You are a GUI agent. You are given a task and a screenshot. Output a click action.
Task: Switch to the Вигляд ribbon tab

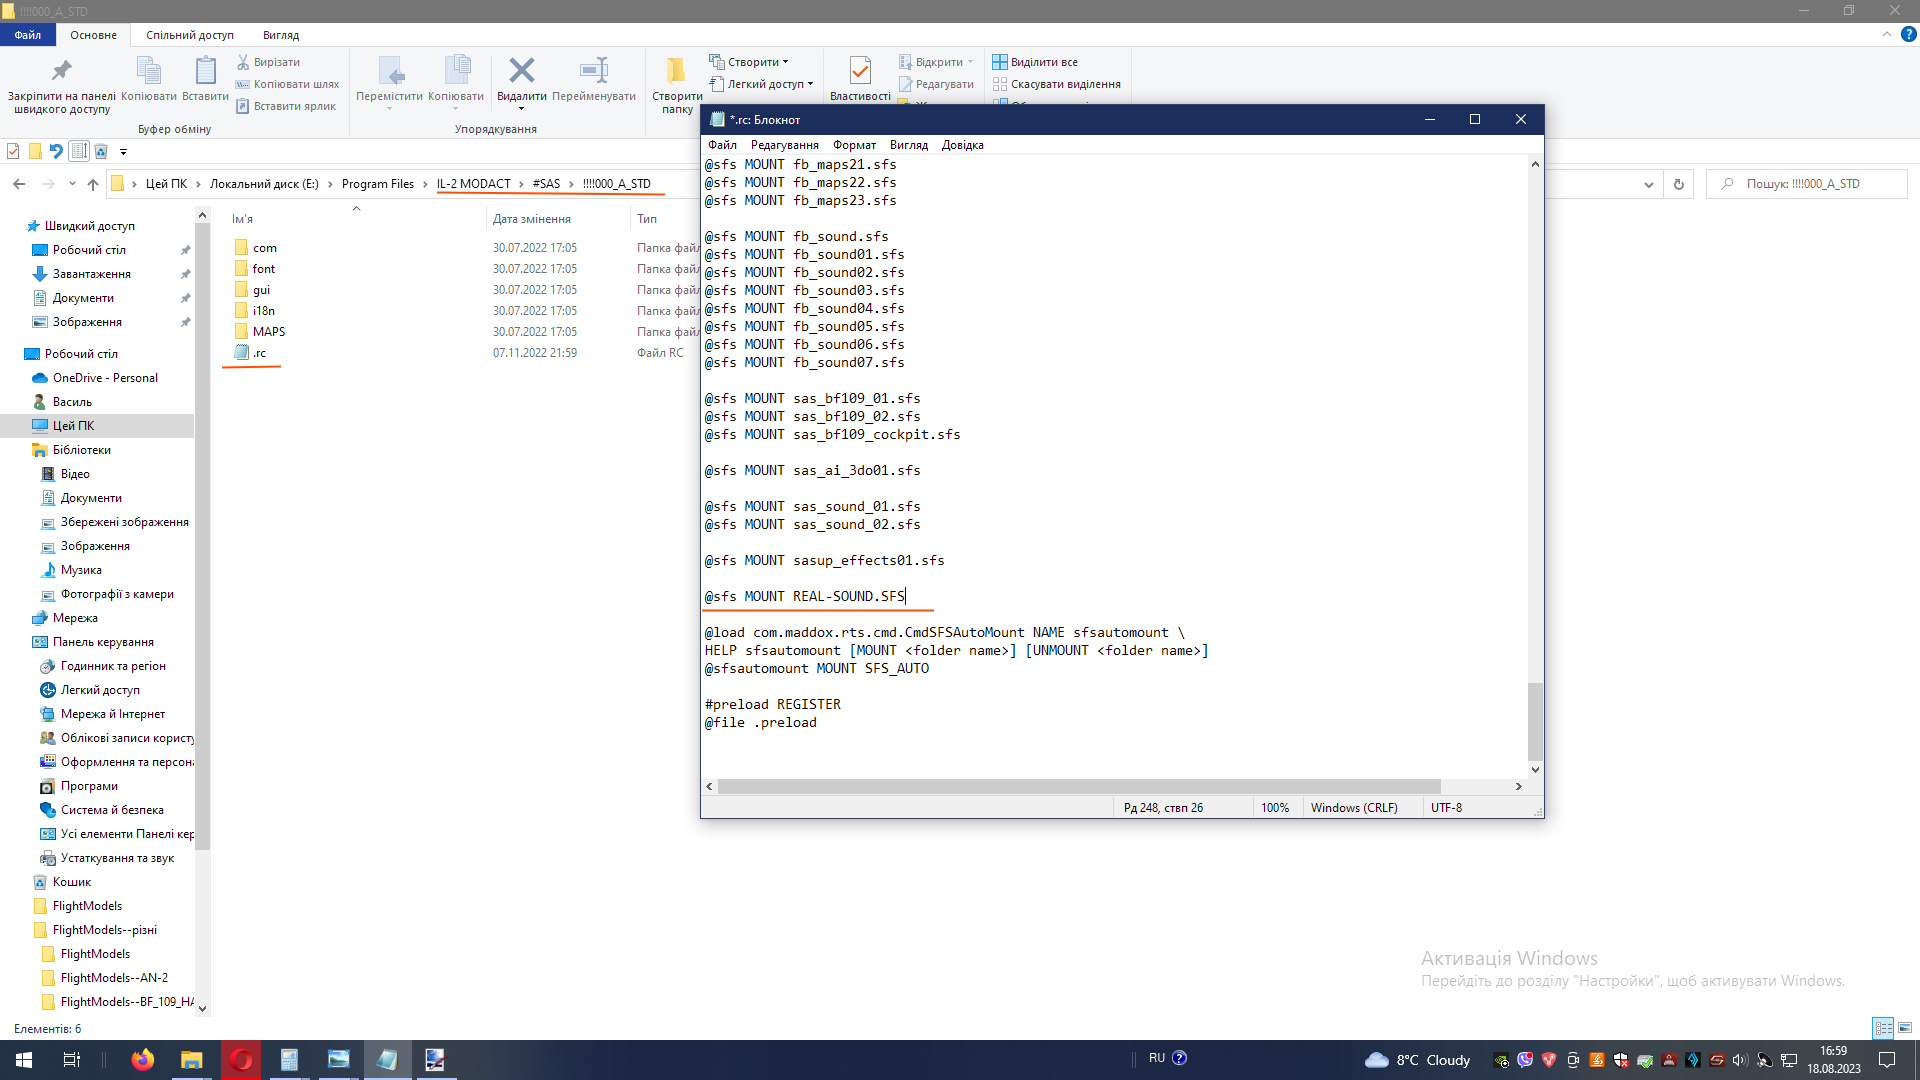coord(280,35)
